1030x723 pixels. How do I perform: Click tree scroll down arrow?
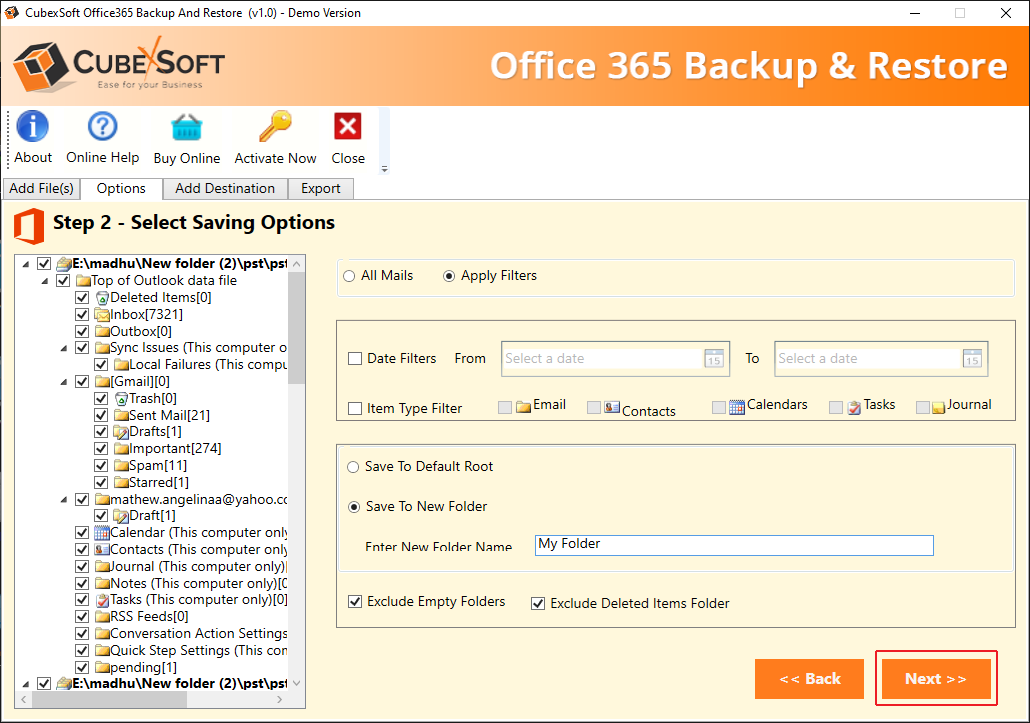pyautogui.click(x=297, y=684)
